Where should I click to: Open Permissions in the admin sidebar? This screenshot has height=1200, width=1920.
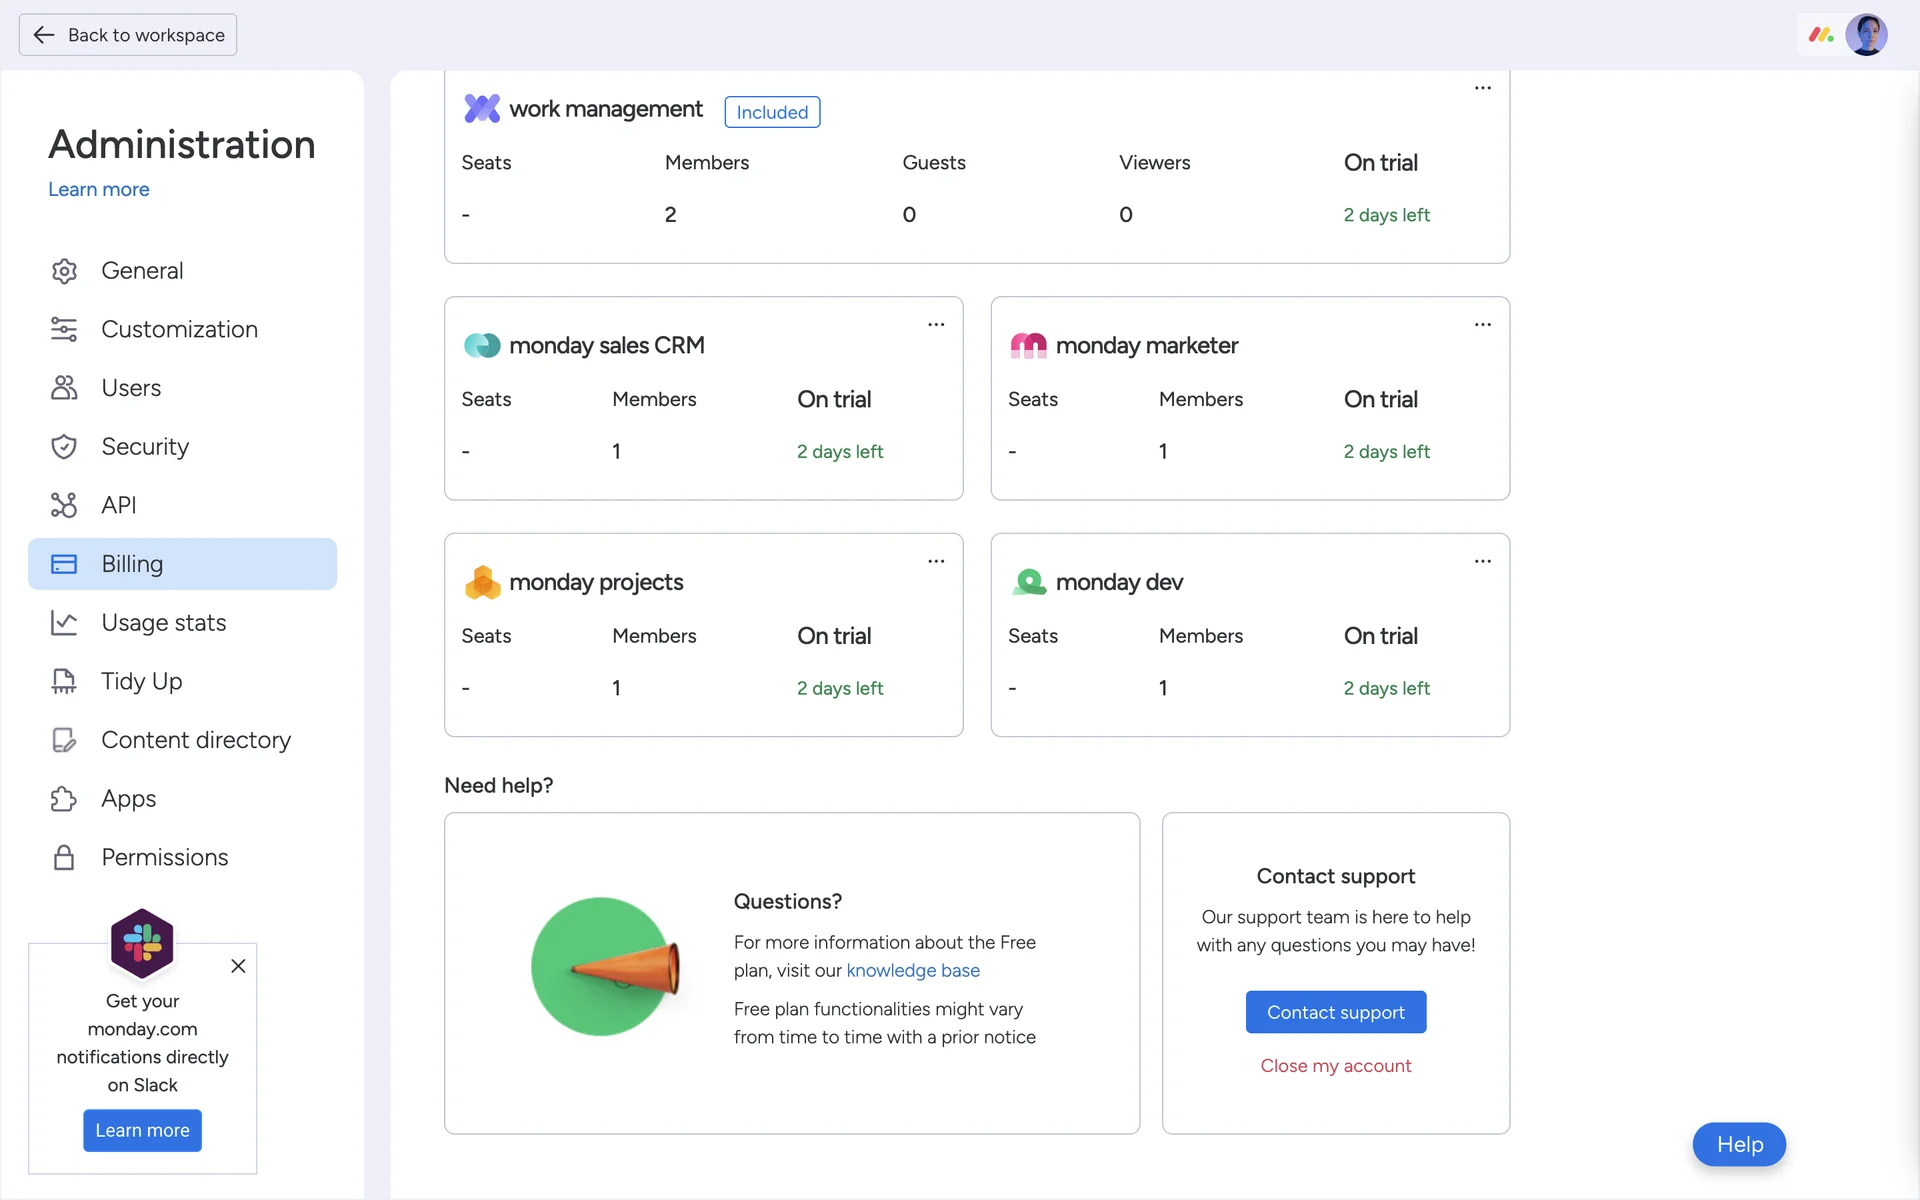[x=165, y=858]
